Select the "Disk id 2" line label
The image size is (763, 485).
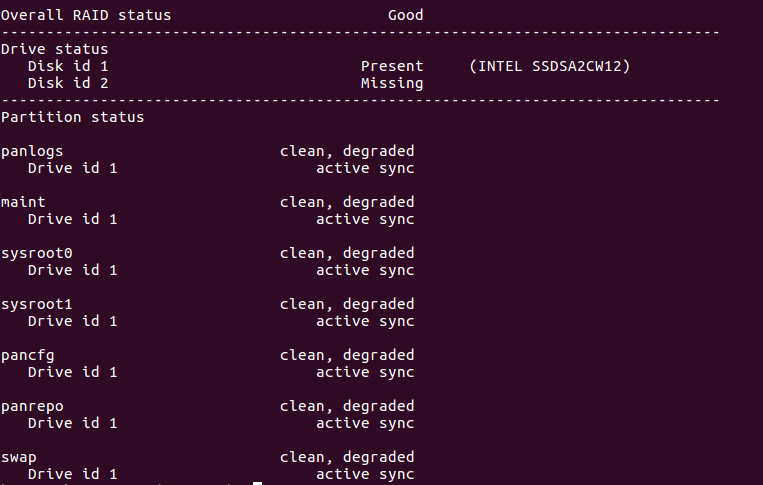pyautogui.click(x=68, y=83)
